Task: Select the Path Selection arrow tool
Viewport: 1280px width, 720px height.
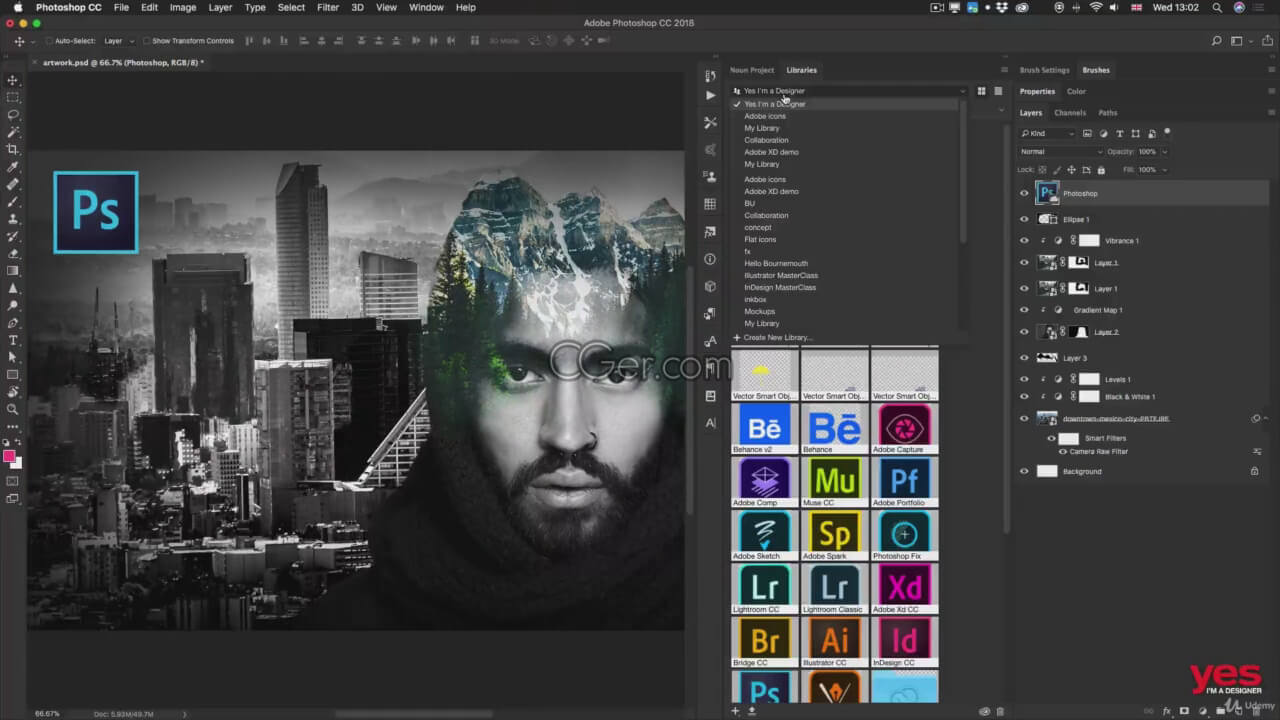Action: tap(13, 357)
